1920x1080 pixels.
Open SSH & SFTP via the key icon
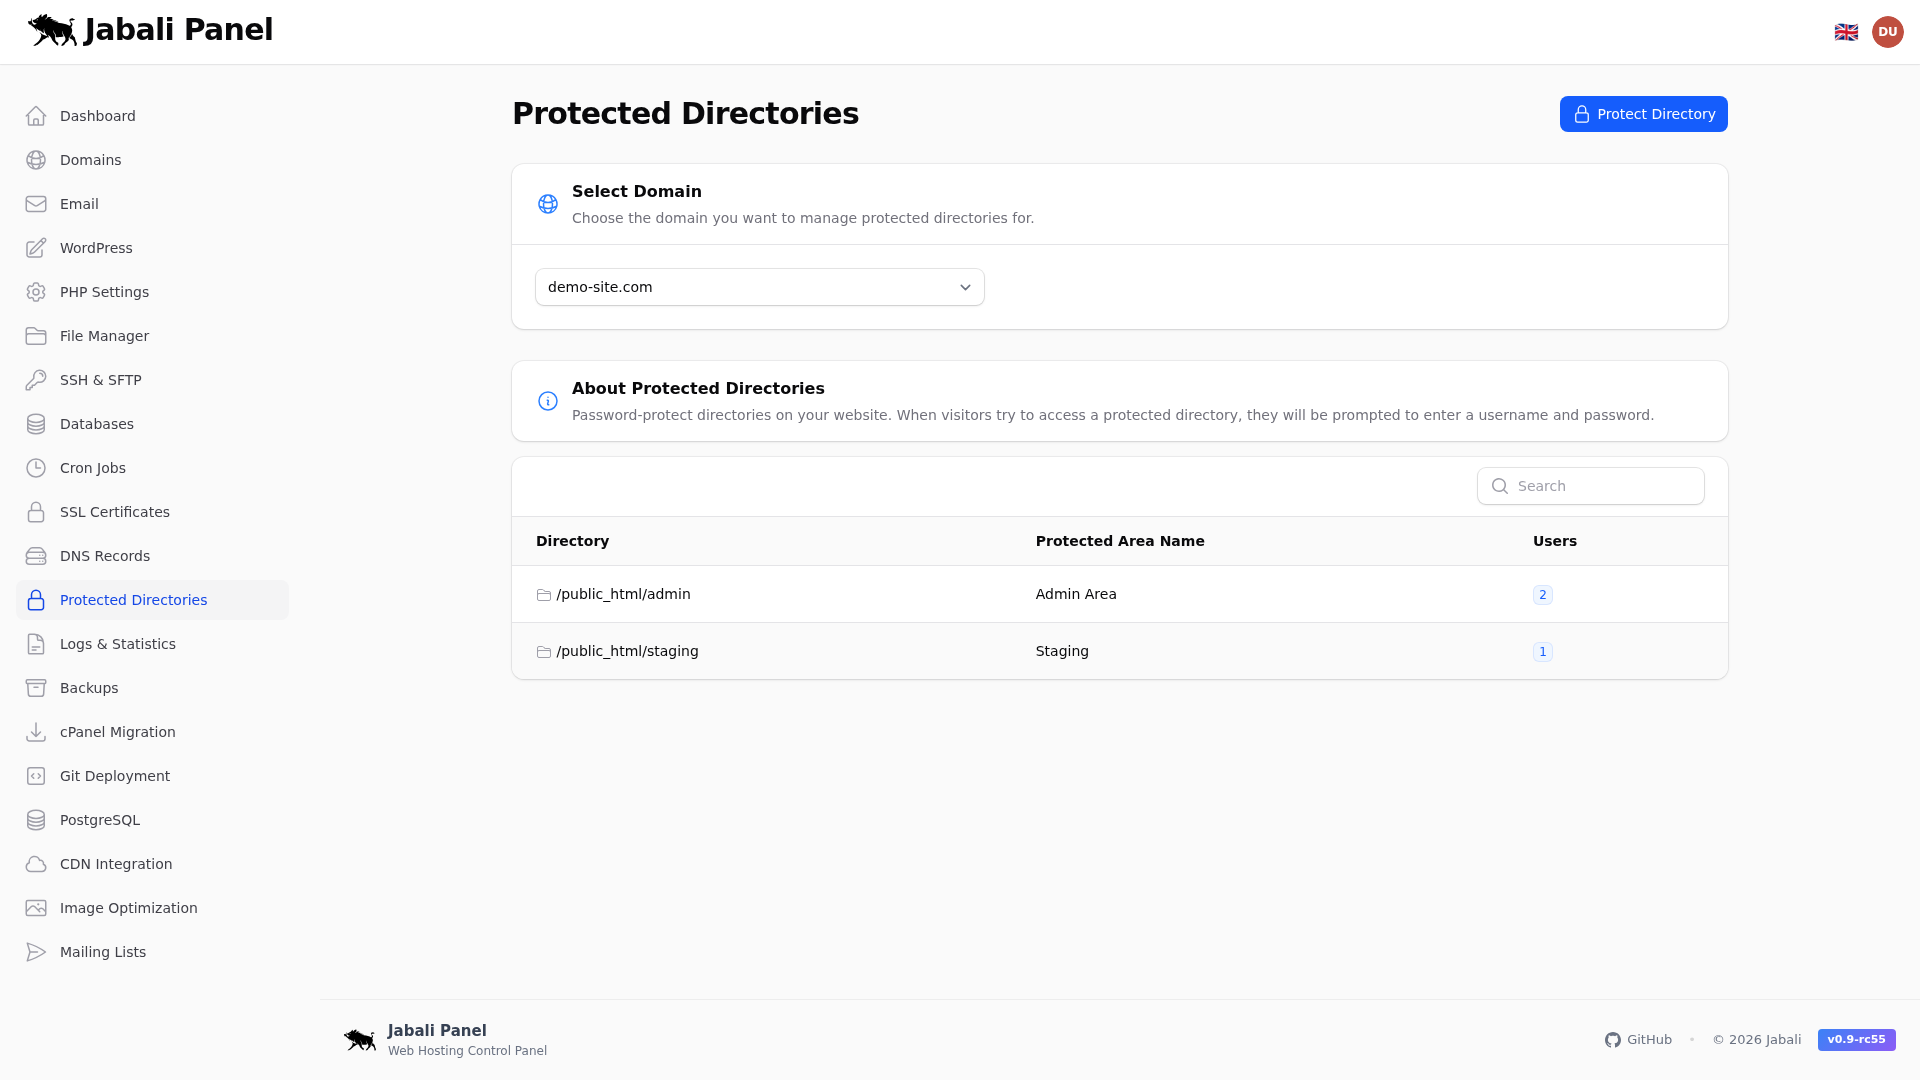coord(36,380)
